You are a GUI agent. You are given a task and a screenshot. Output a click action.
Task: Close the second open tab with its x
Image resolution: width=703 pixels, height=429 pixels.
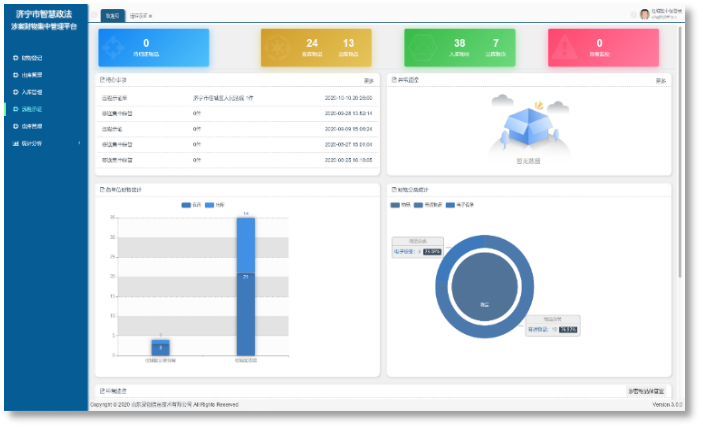click(150, 16)
